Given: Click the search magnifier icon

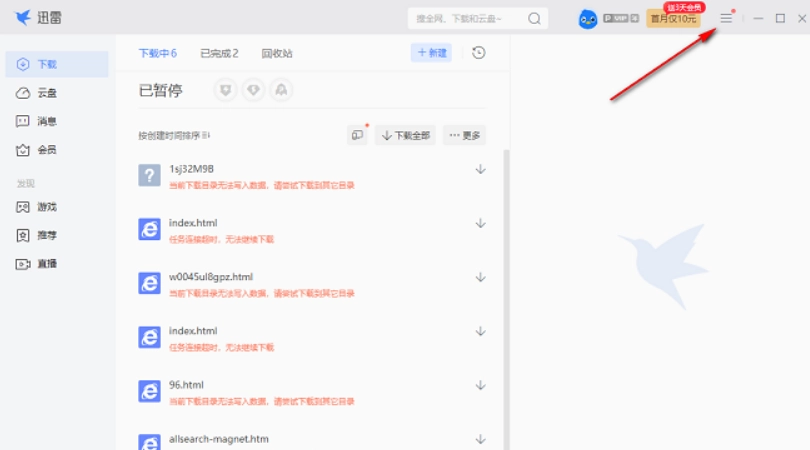Looking at the screenshot, I should [534, 18].
